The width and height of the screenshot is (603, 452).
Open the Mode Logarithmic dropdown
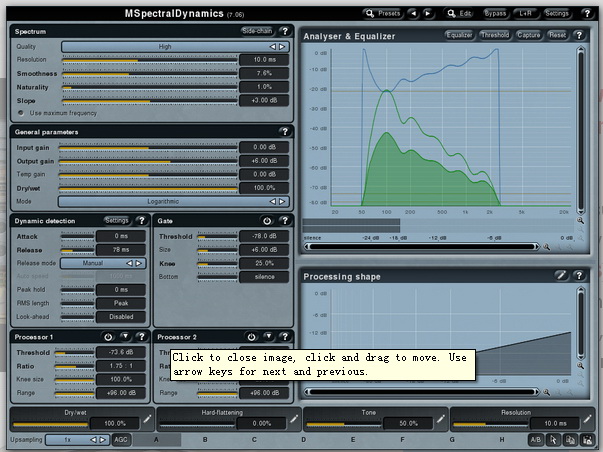point(173,201)
